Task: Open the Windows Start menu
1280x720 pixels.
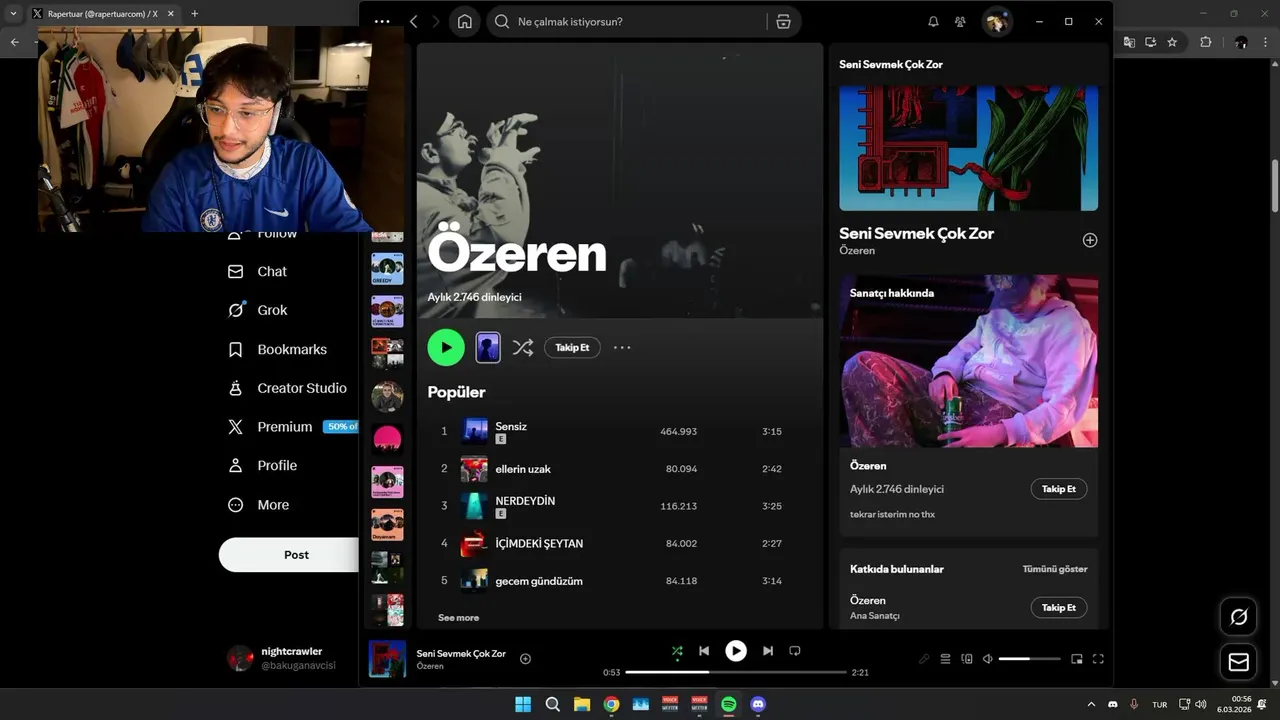Action: pyautogui.click(x=523, y=704)
